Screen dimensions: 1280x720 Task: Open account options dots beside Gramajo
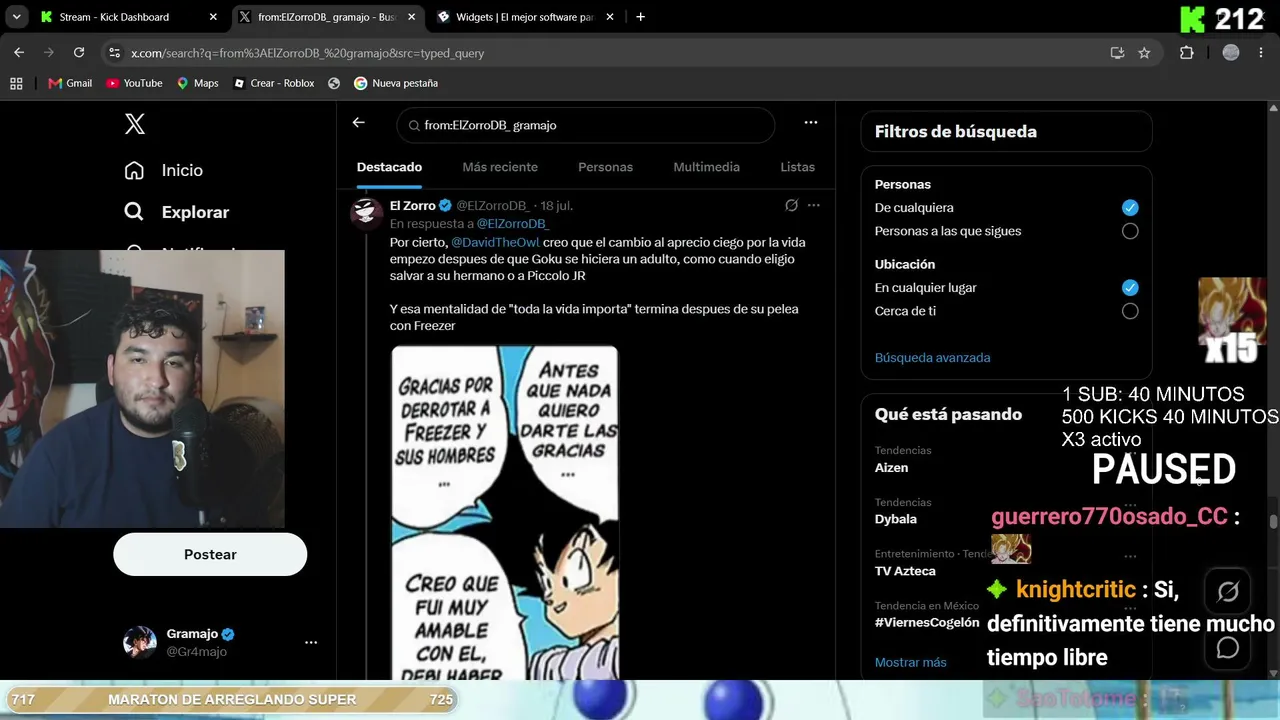click(311, 642)
